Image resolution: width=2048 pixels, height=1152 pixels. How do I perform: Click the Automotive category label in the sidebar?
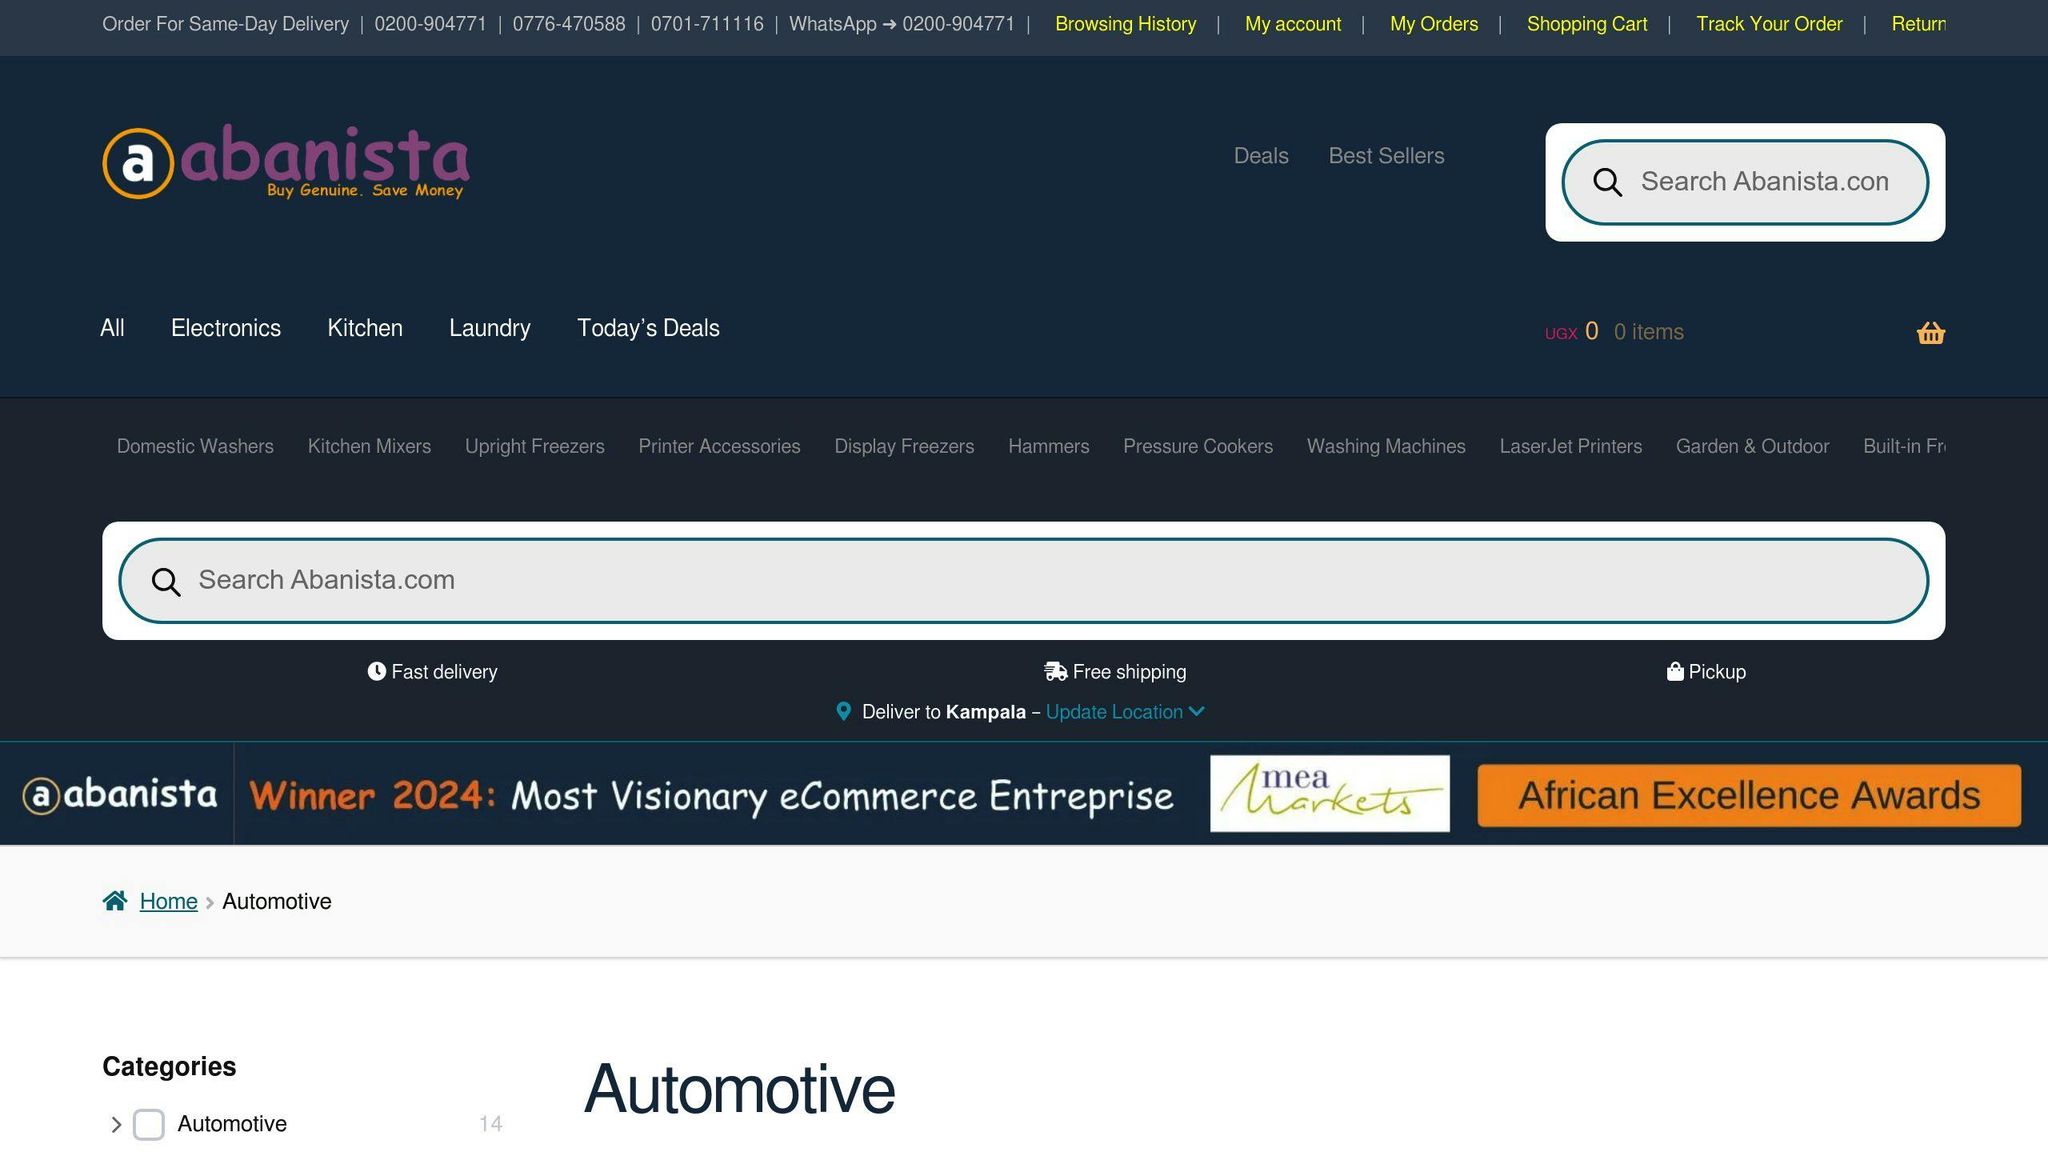[232, 1124]
